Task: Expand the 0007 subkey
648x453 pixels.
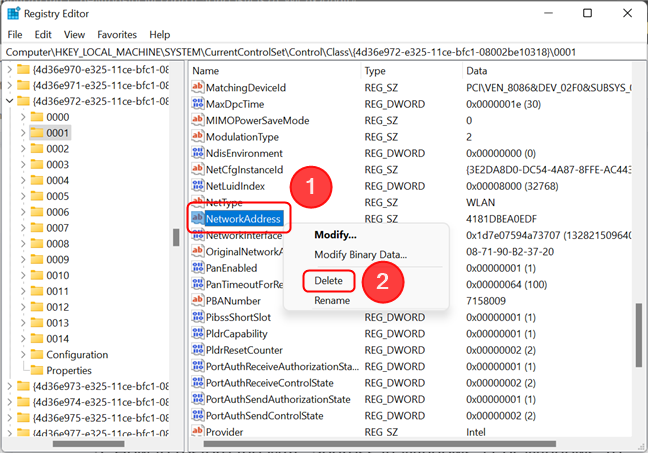Action: coord(23,228)
